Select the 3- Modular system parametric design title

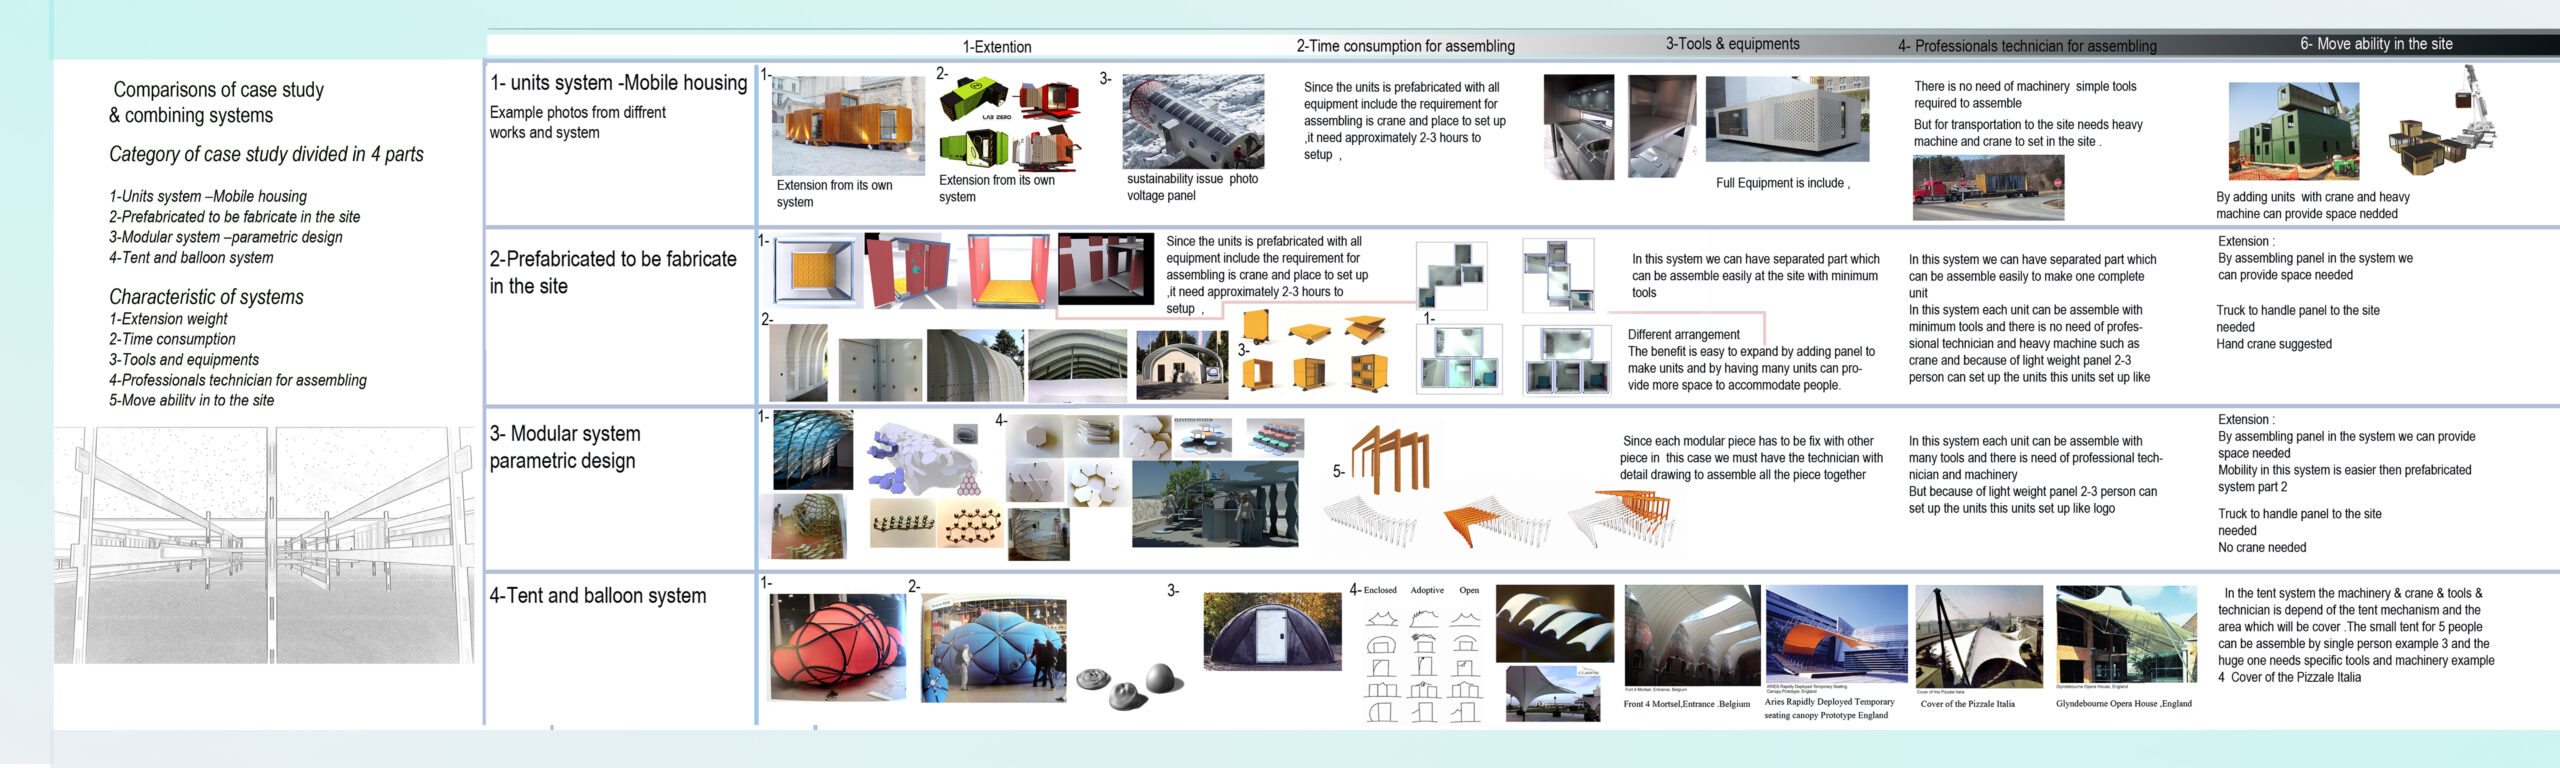(x=565, y=447)
